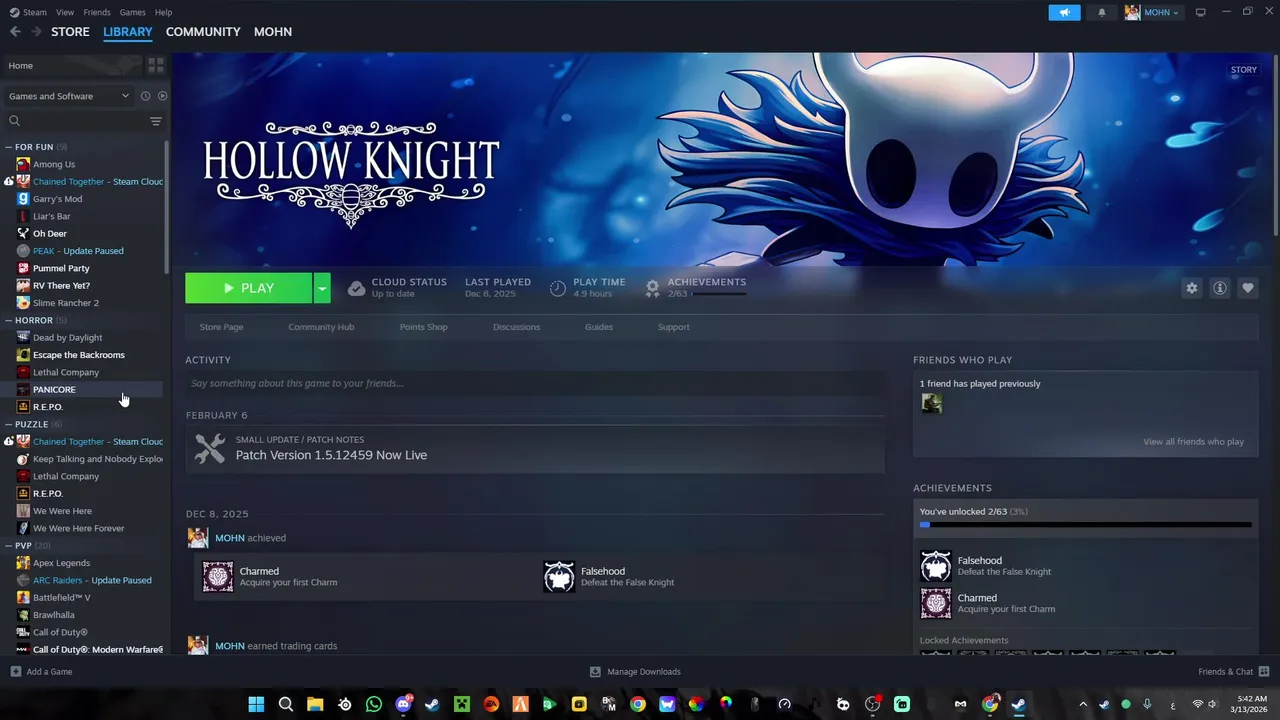
Task: Click the main page vertical scrollbar
Action: [1276, 146]
